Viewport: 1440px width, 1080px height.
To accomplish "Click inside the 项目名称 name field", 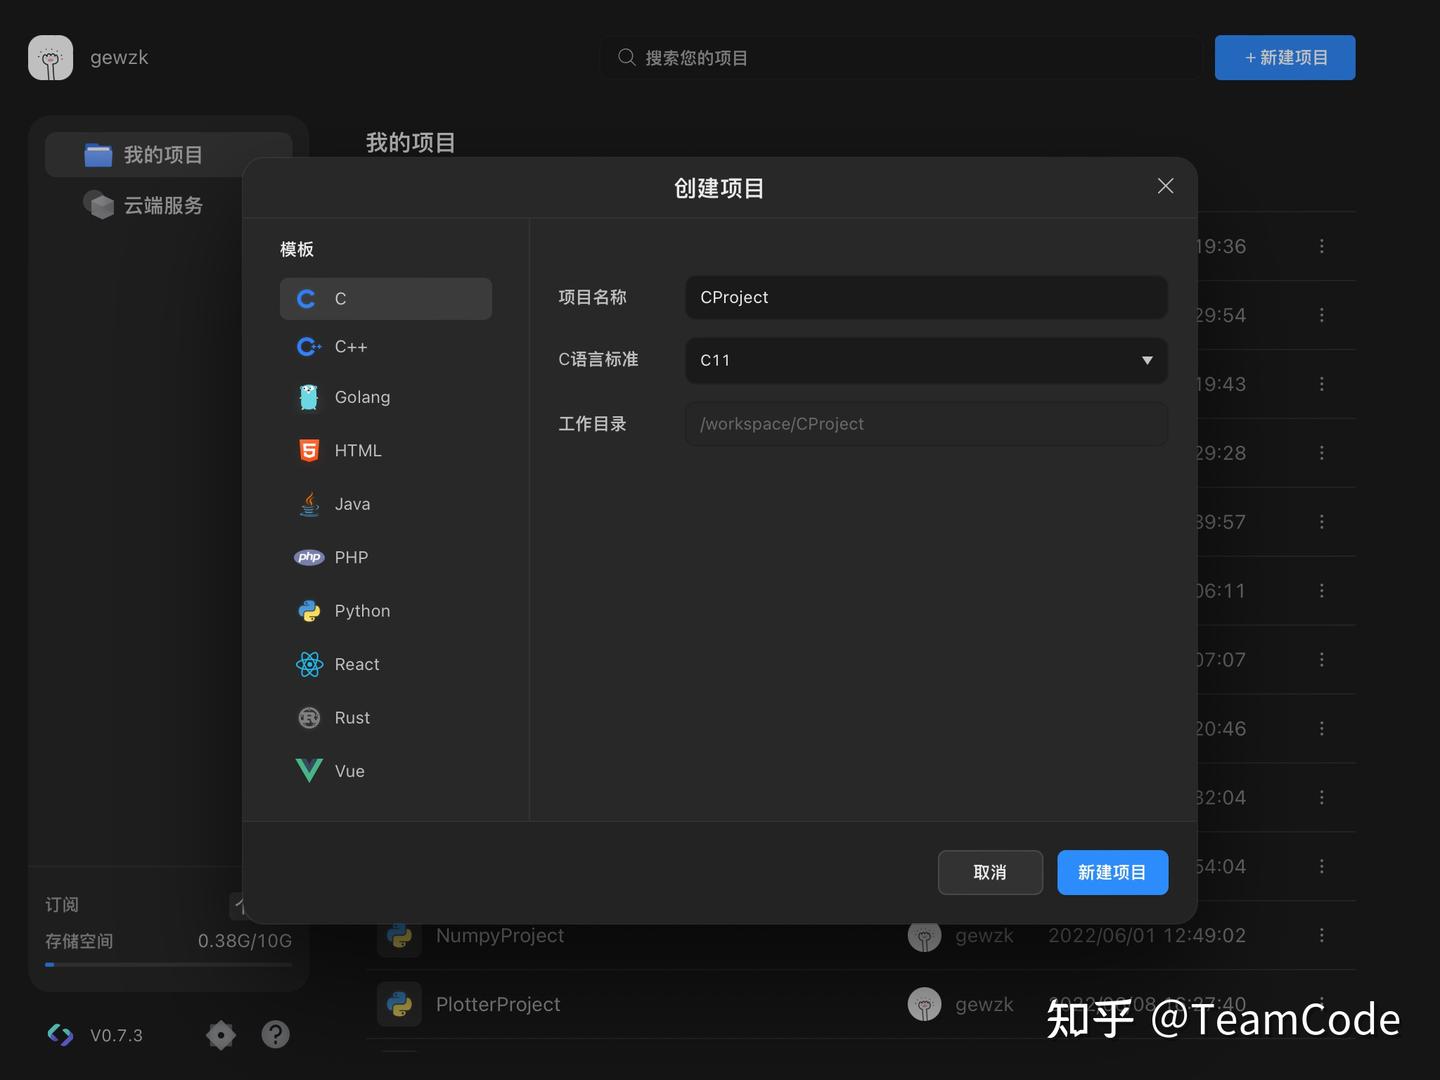I will tap(925, 297).
